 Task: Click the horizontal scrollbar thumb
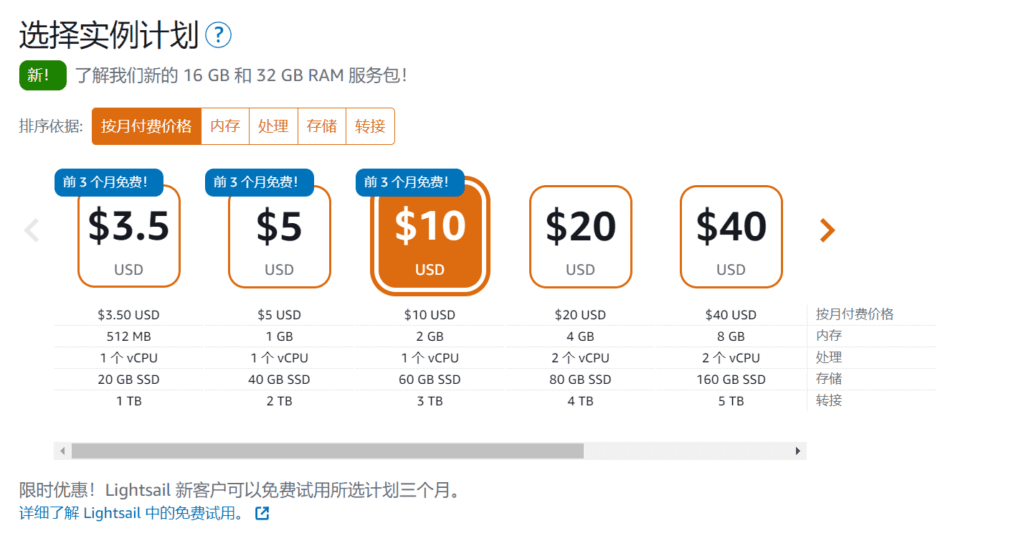pyautogui.click(x=327, y=451)
